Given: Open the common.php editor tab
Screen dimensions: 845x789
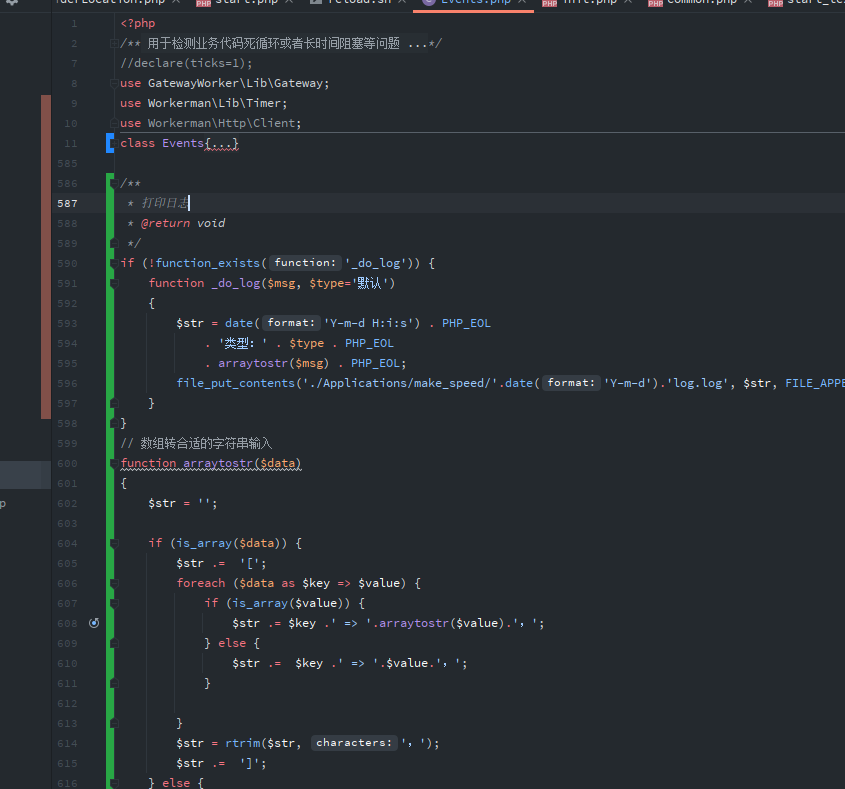Looking at the screenshot, I should click(701, 2).
